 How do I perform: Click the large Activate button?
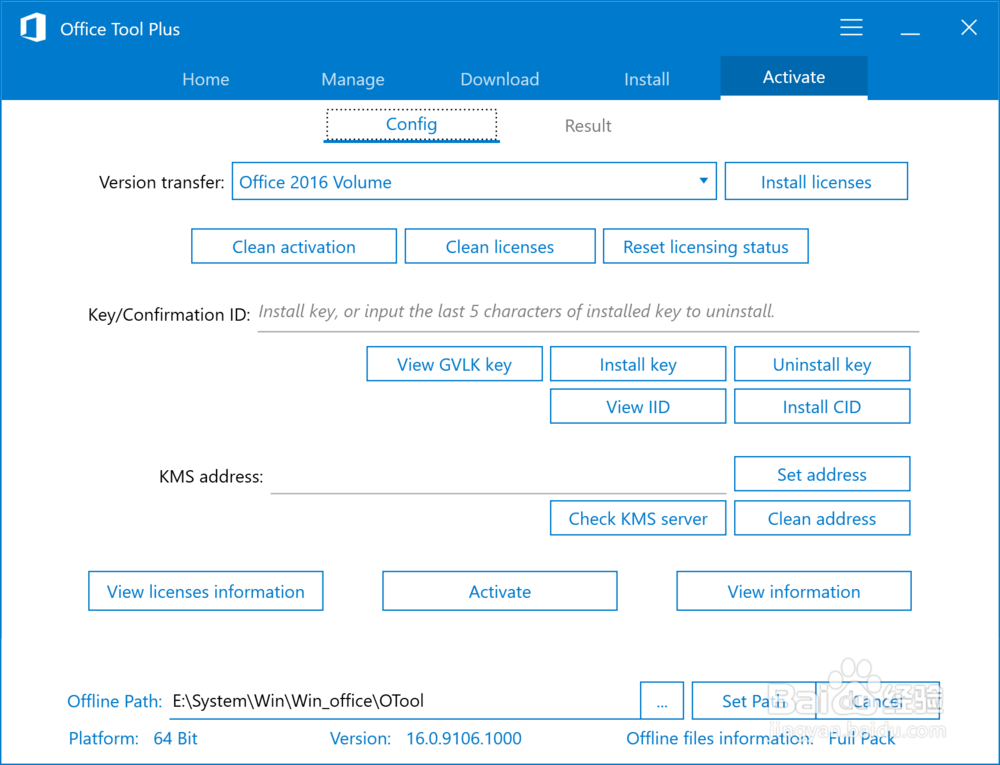(x=500, y=591)
